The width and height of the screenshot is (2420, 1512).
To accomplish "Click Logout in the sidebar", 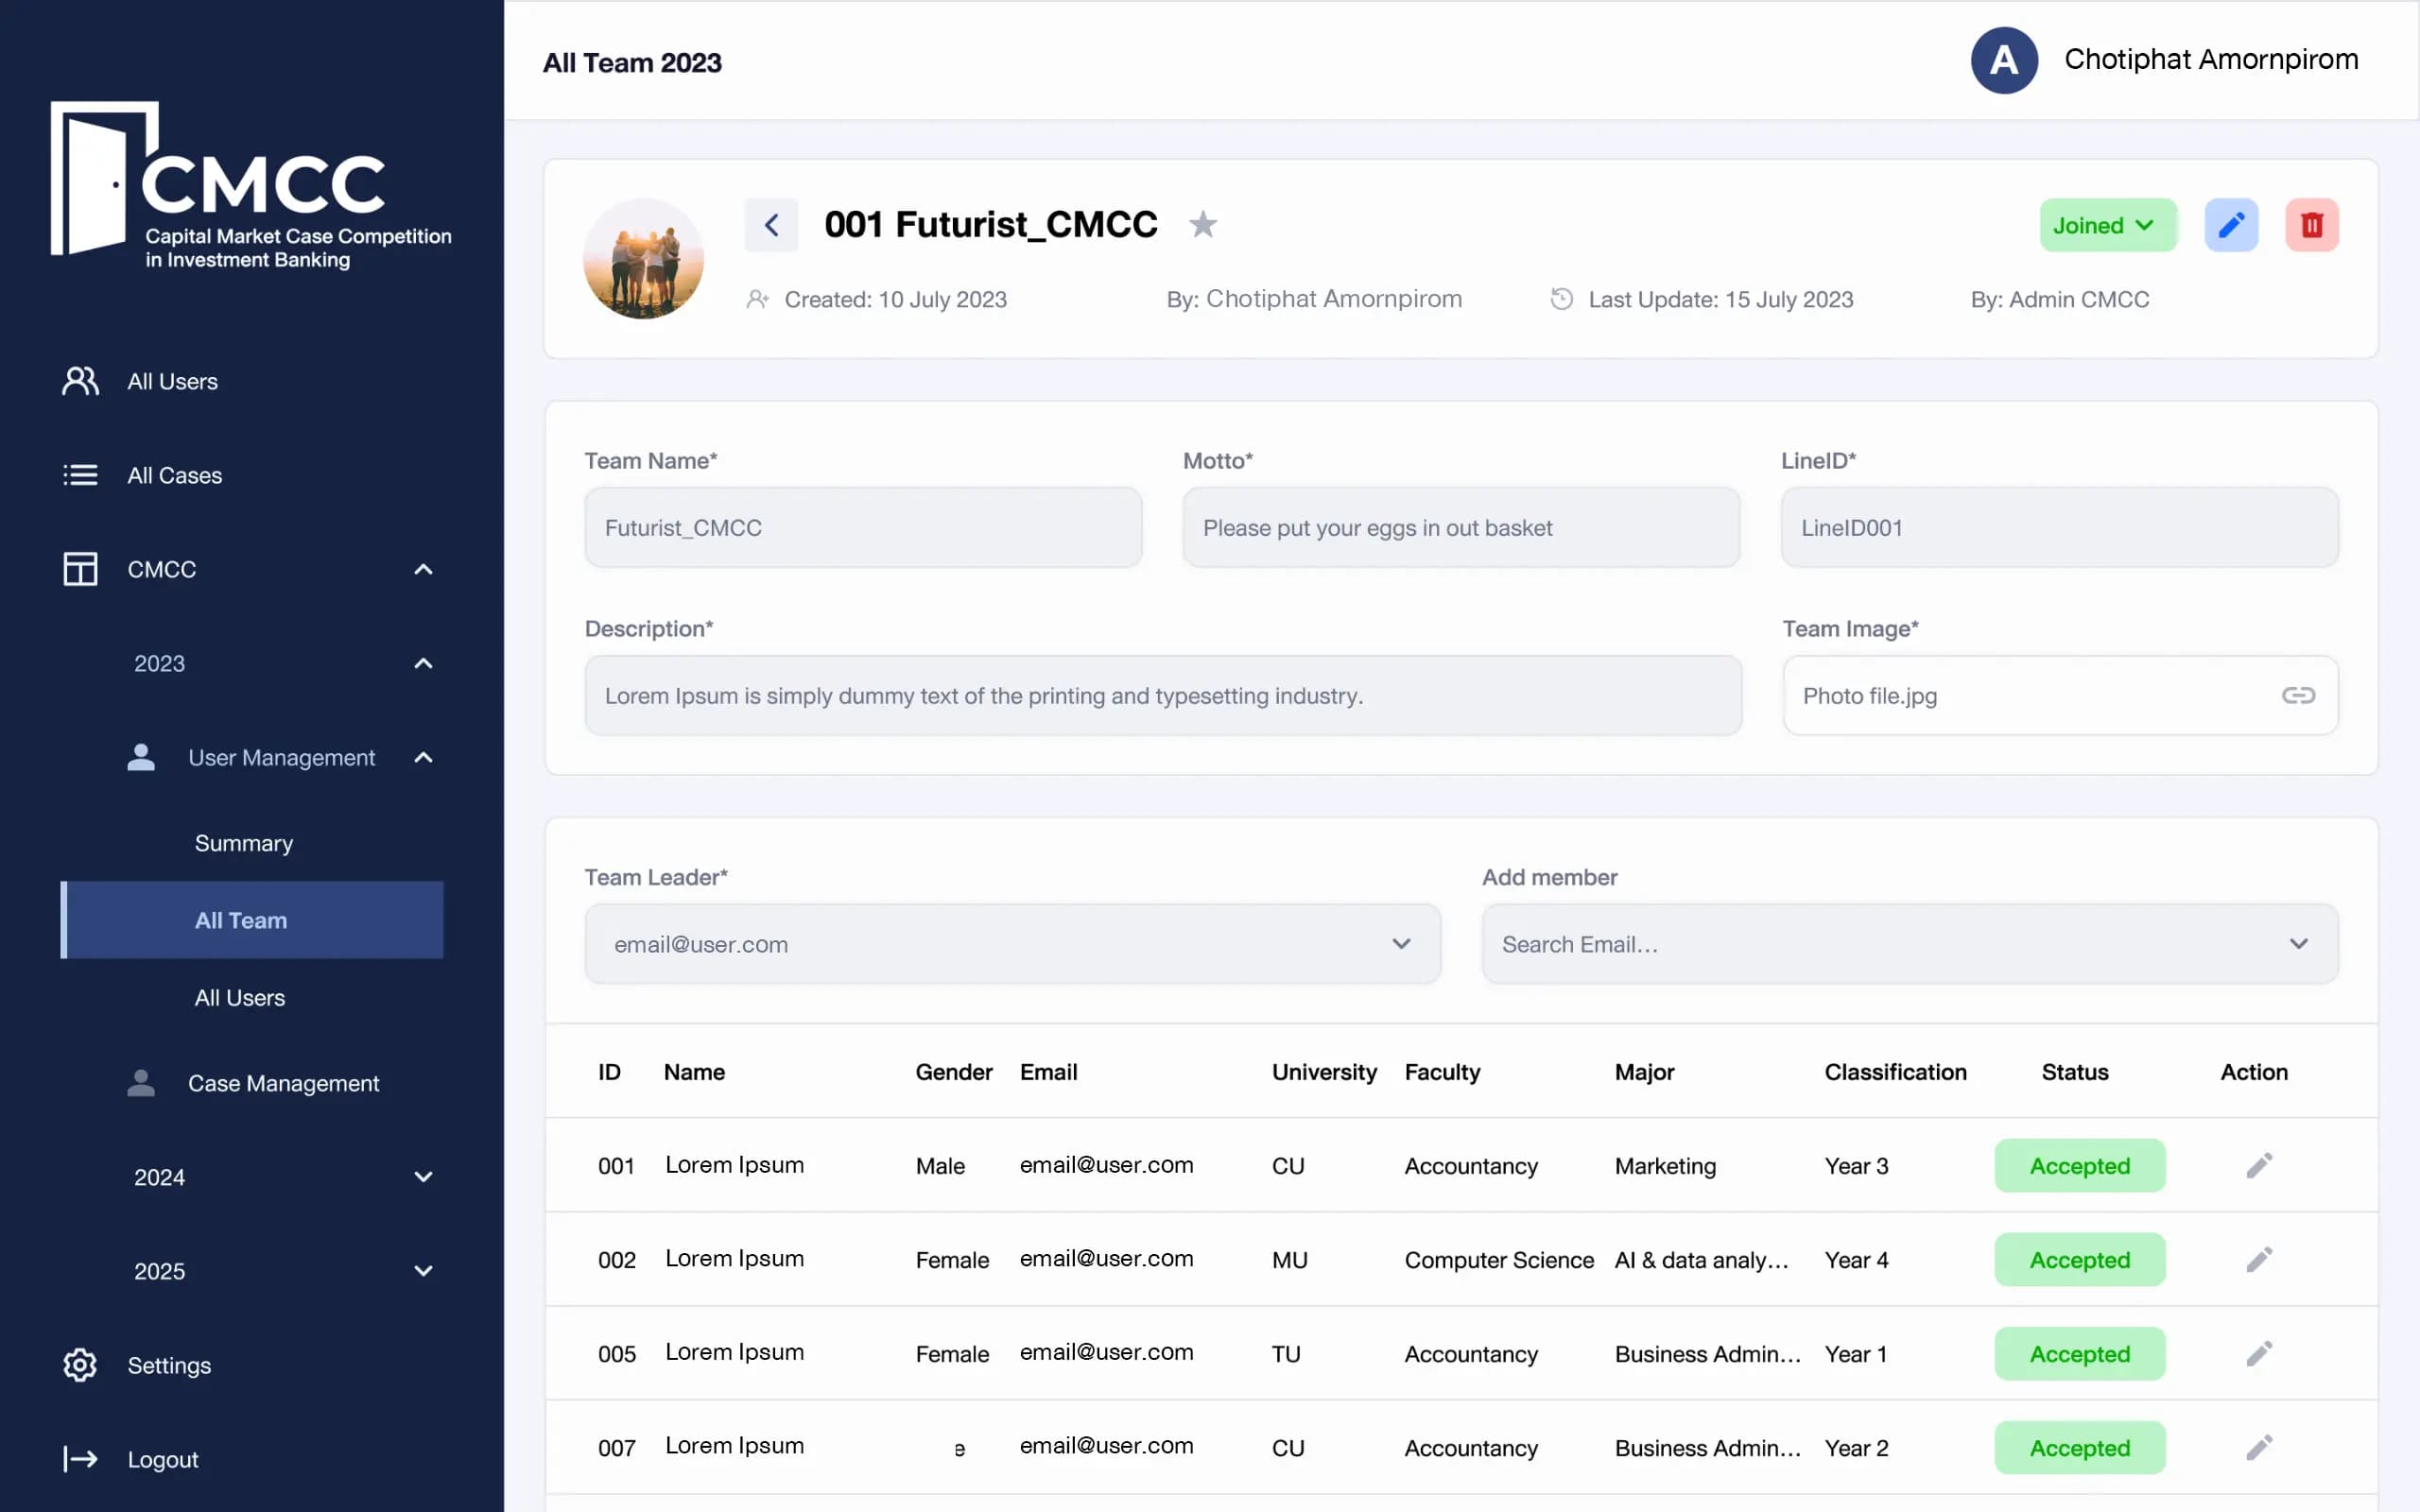I will pos(162,1459).
